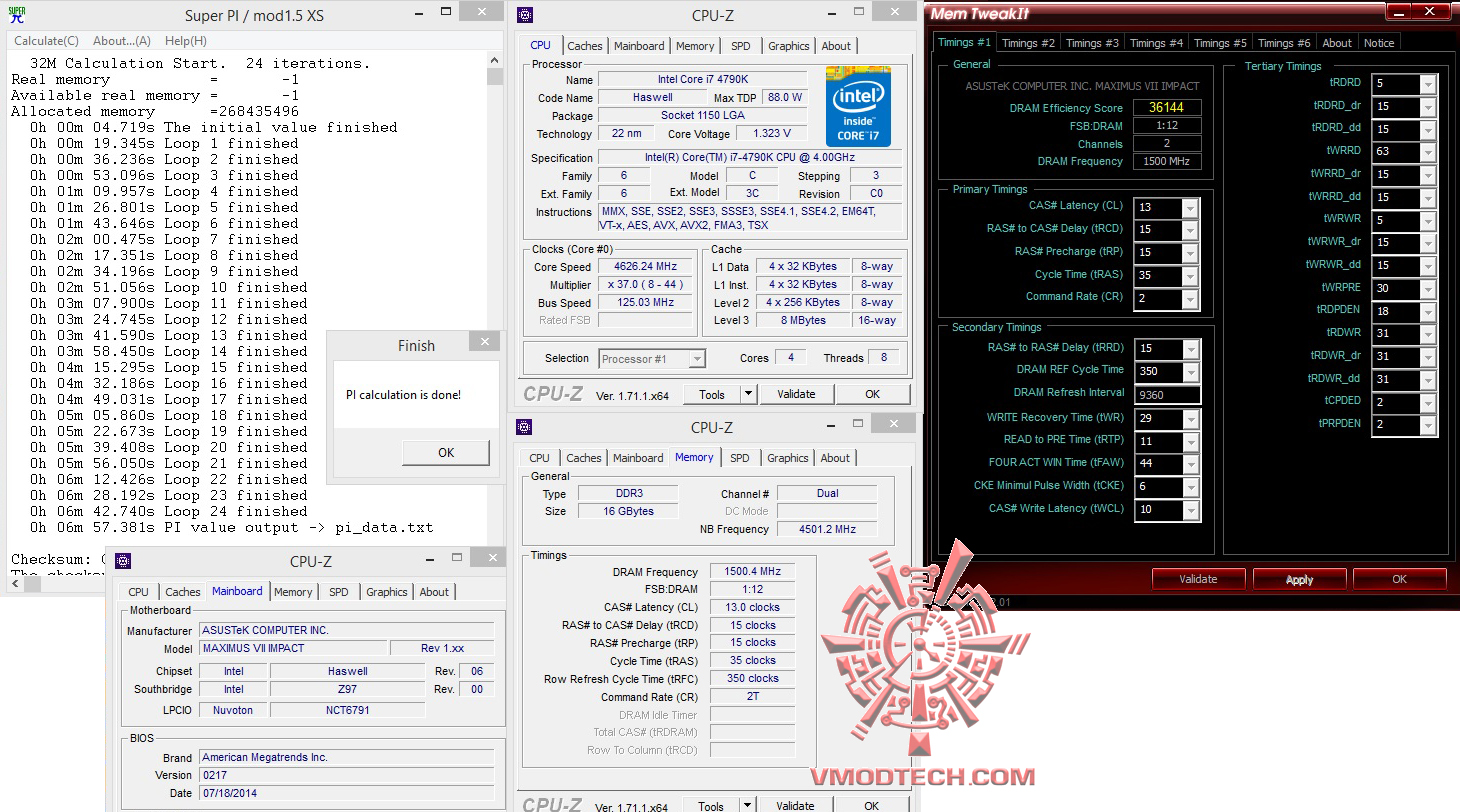Viewport: 1460px width, 812px height.
Task: Click Tools button in CPU-Z processor window
Action: tap(712, 394)
